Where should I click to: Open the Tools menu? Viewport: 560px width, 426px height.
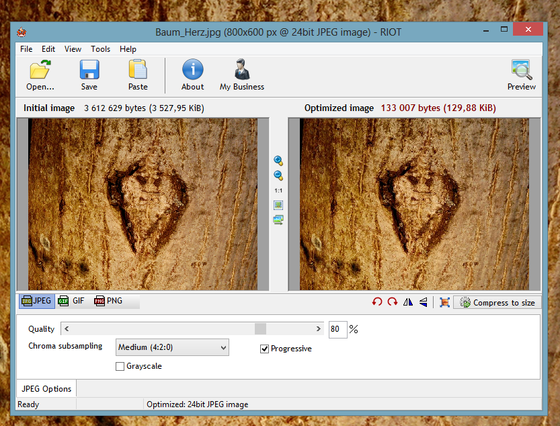100,49
